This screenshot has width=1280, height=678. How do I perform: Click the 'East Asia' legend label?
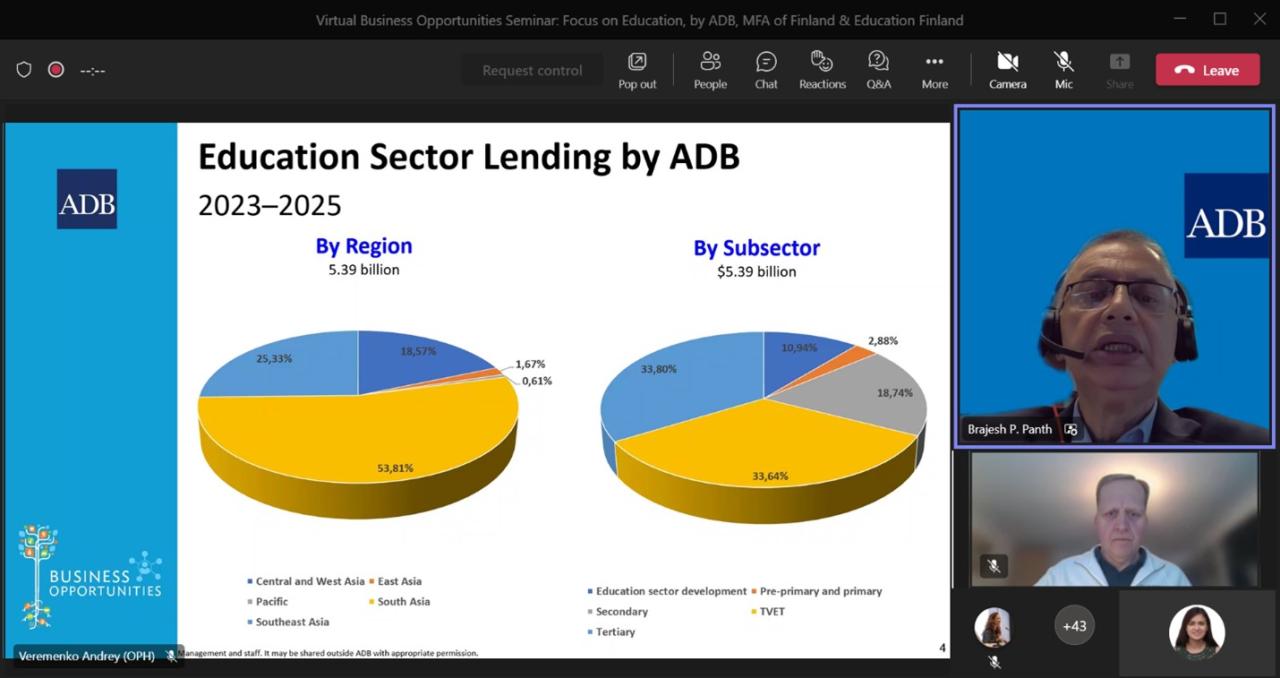point(400,581)
